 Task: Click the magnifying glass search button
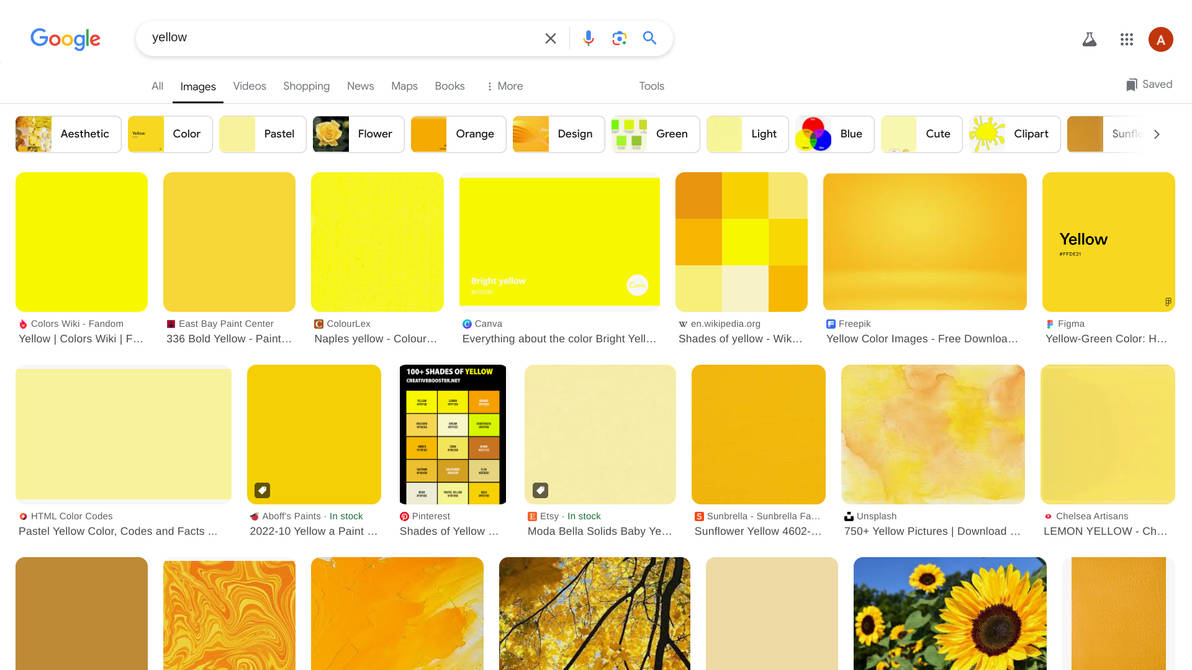tap(649, 38)
